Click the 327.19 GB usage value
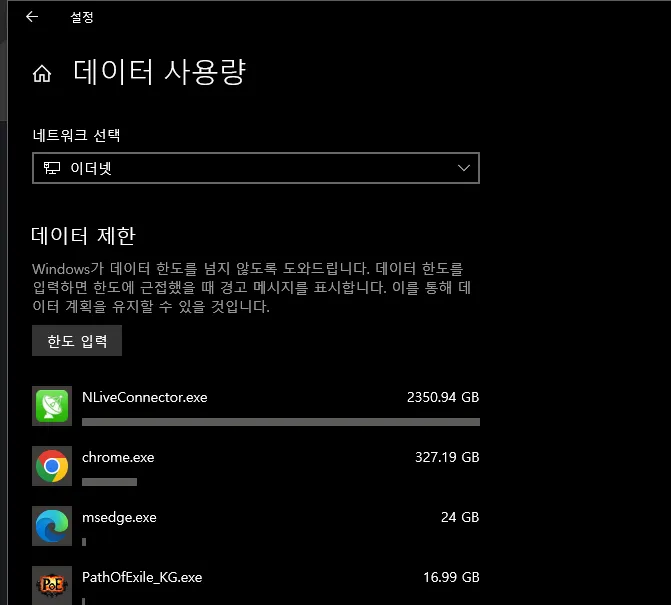The height and width of the screenshot is (605, 671). pos(447,457)
